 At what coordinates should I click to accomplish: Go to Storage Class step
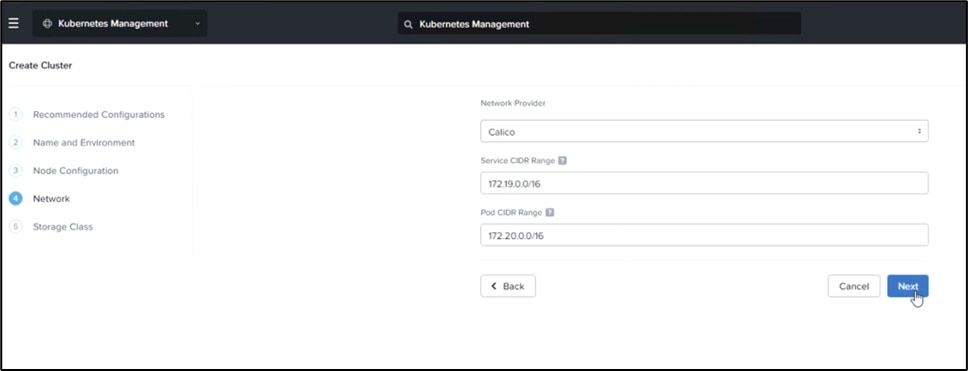pos(63,227)
